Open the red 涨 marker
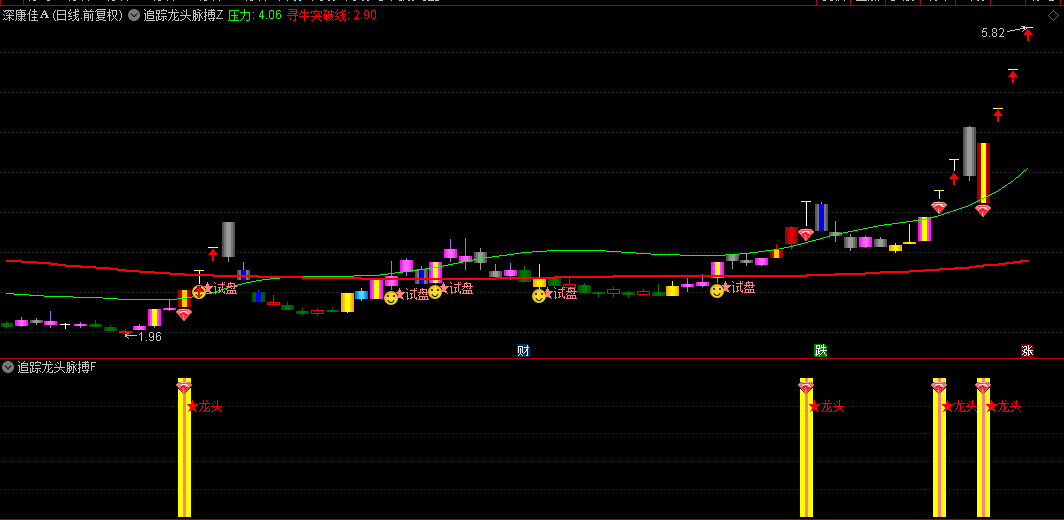 [x=1027, y=350]
